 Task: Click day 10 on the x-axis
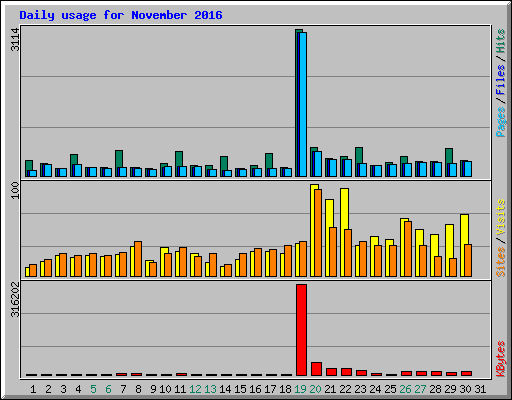tap(165, 389)
